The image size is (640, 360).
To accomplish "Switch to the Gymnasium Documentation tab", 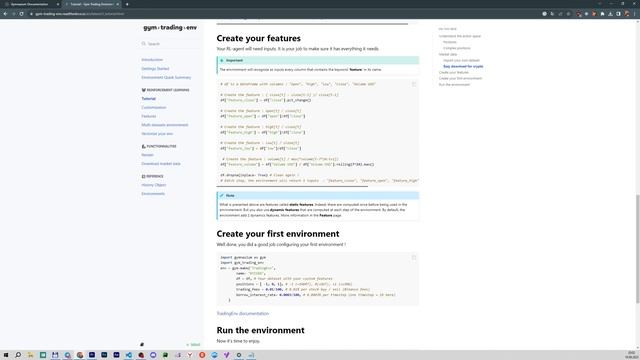I will [29, 4].
